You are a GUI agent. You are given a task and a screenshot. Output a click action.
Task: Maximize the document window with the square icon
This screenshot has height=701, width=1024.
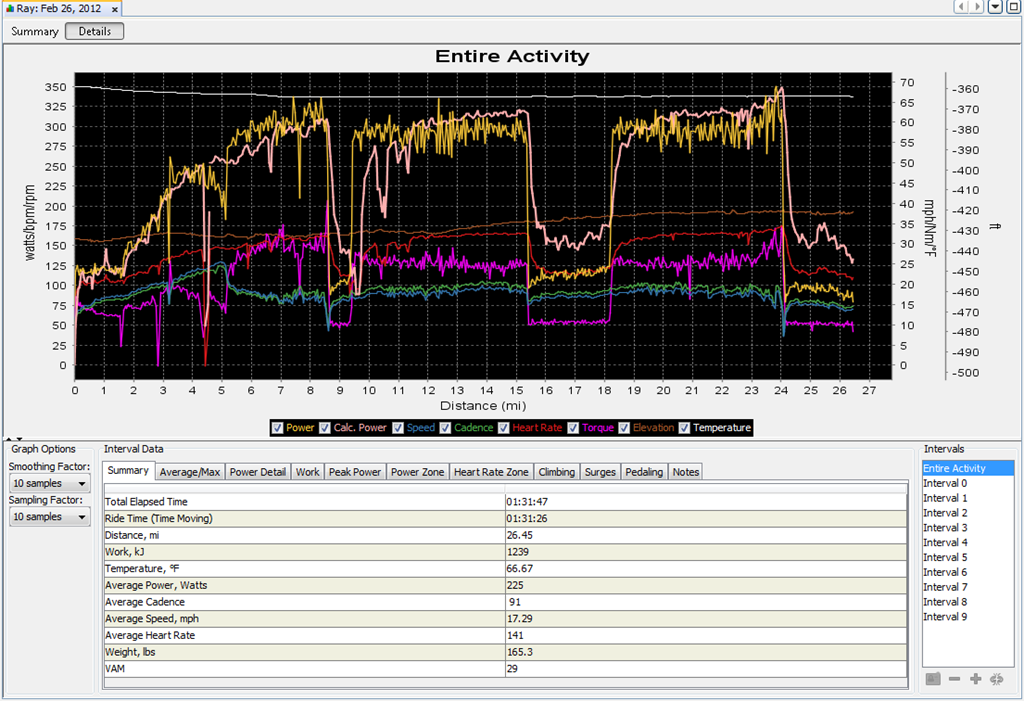tap(1014, 7)
